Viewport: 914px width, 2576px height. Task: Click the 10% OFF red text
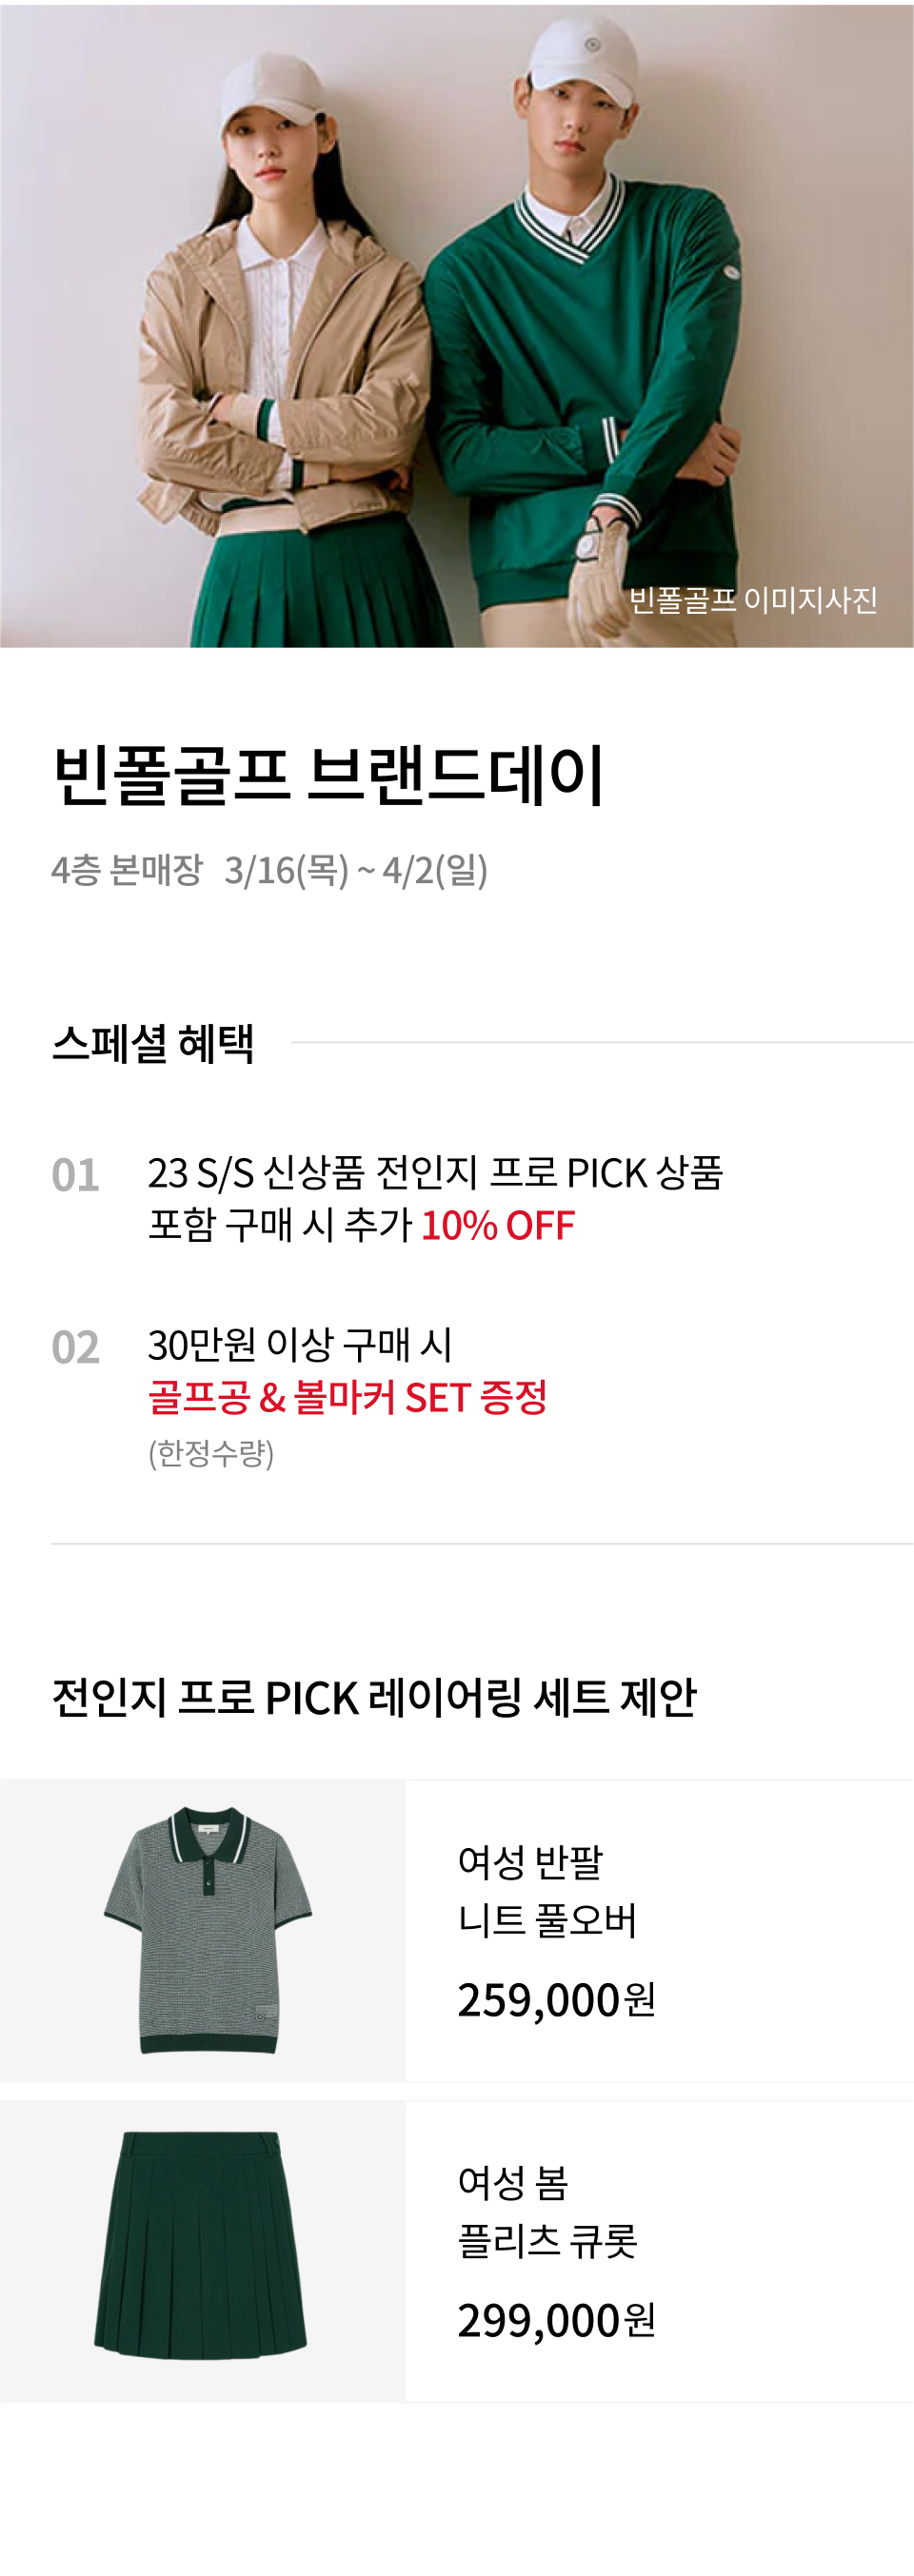point(498,1225)
